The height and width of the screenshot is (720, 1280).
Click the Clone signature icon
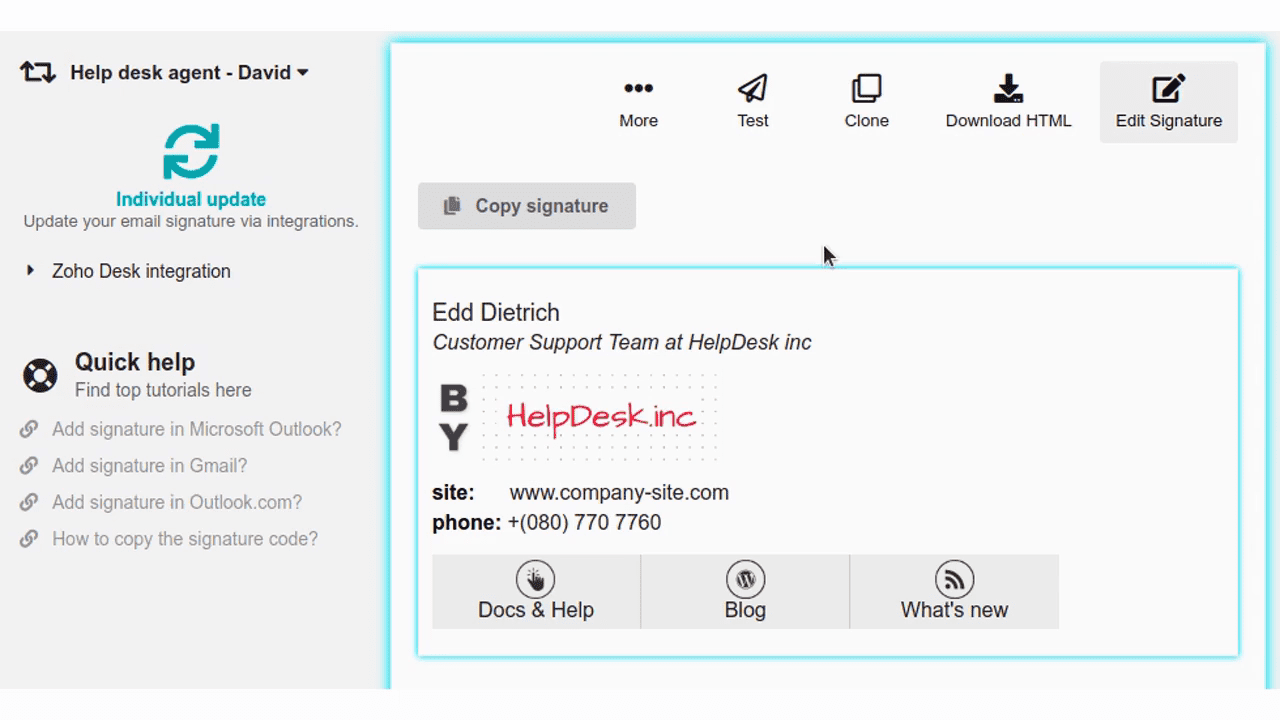[x=866, y=87]
